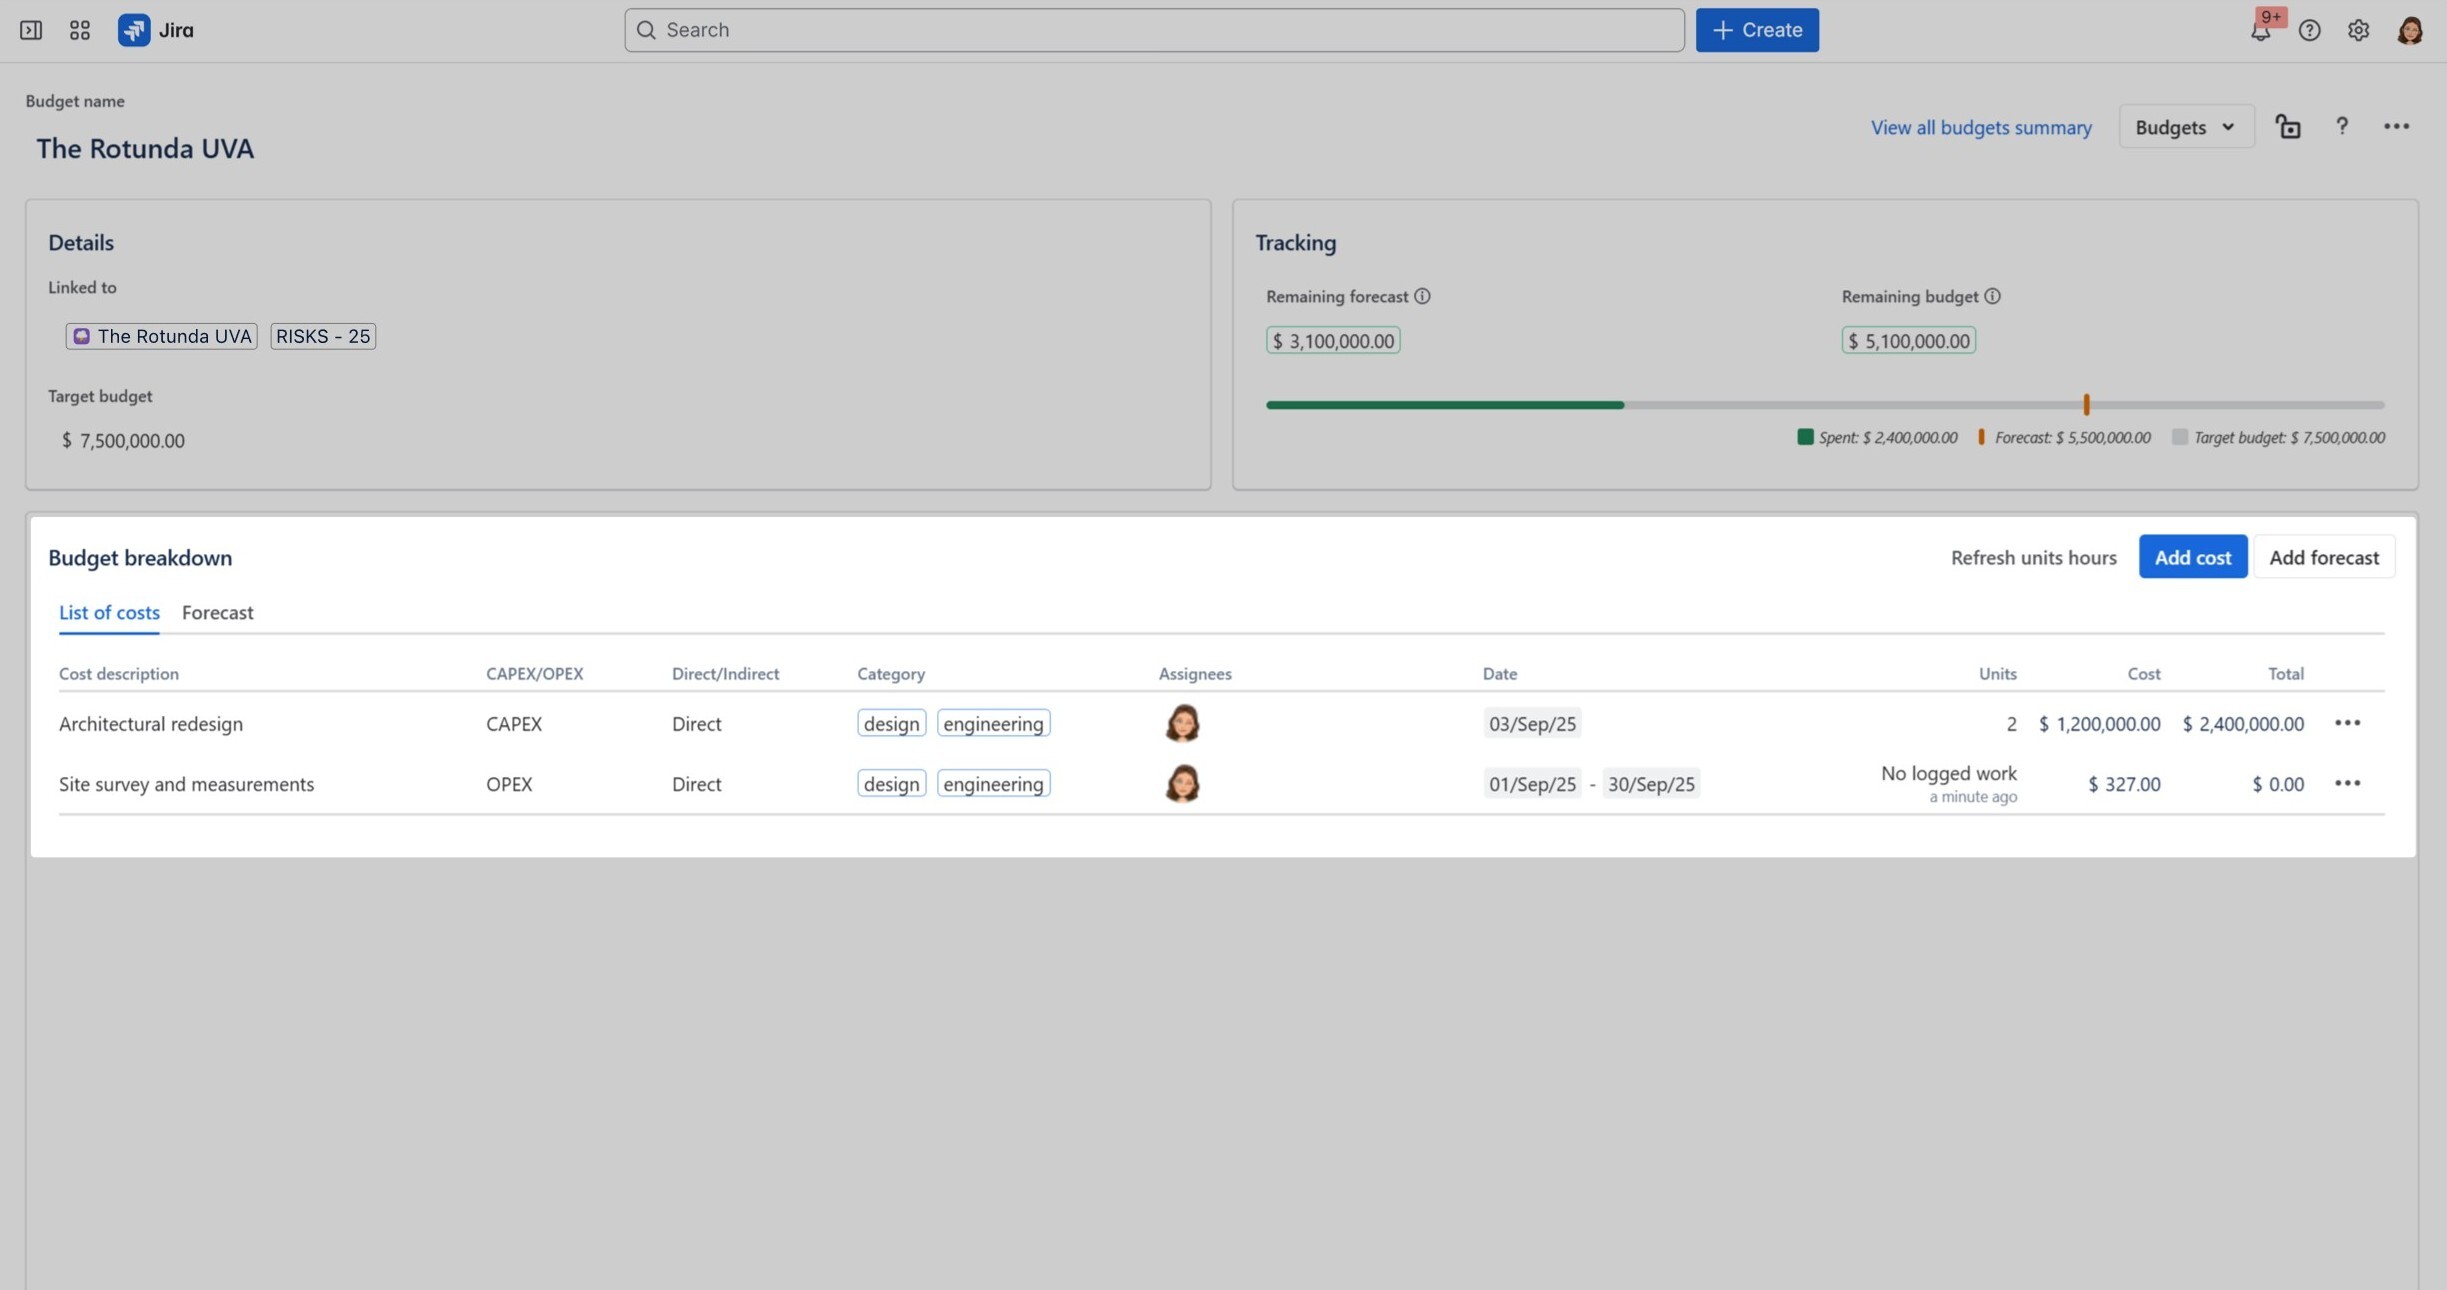The width and height of the screenshot is (2447, 1290).
Task: Open your profile avatar menu
Action: 2410,30
